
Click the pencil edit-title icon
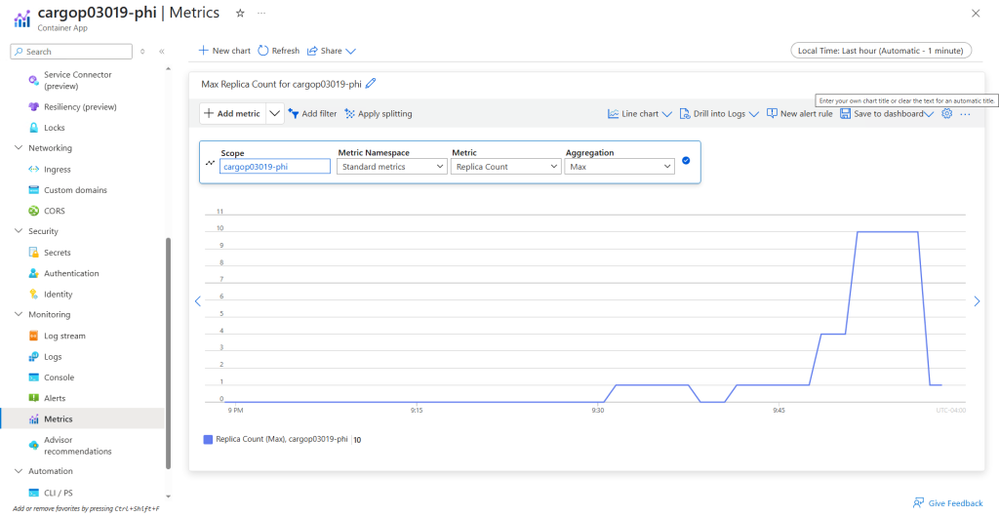pos(371,84)
